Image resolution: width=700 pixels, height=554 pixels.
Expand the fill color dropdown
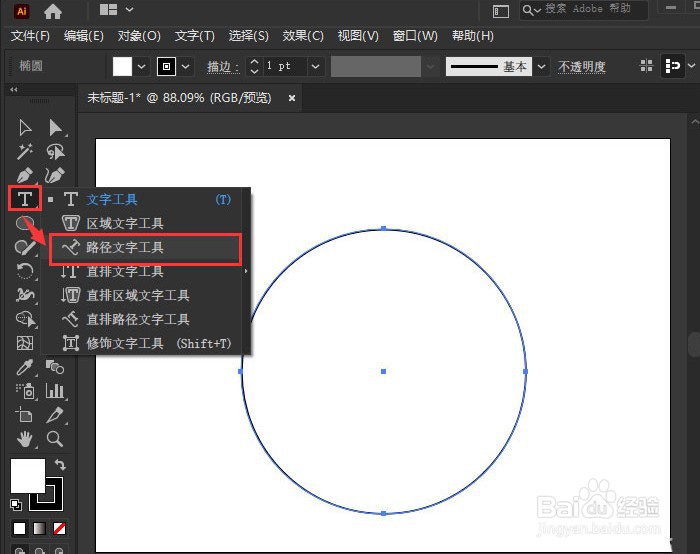(x=142, y=67)
